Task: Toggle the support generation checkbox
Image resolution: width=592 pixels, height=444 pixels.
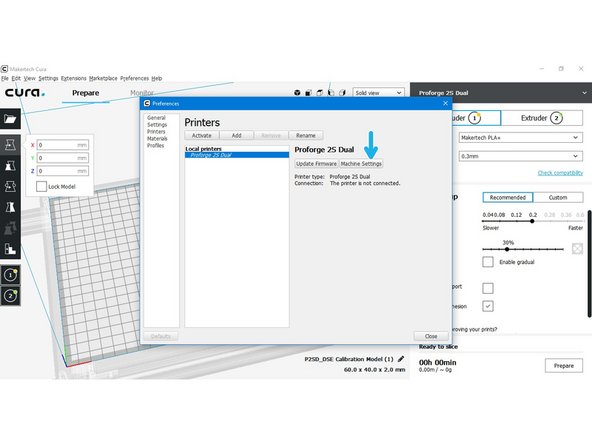Action: 488,288
